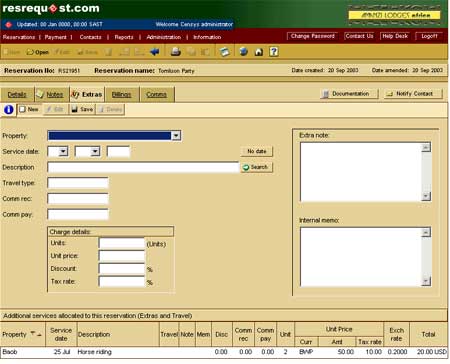
Task: Click the Help Desk button
Action: 395,36
